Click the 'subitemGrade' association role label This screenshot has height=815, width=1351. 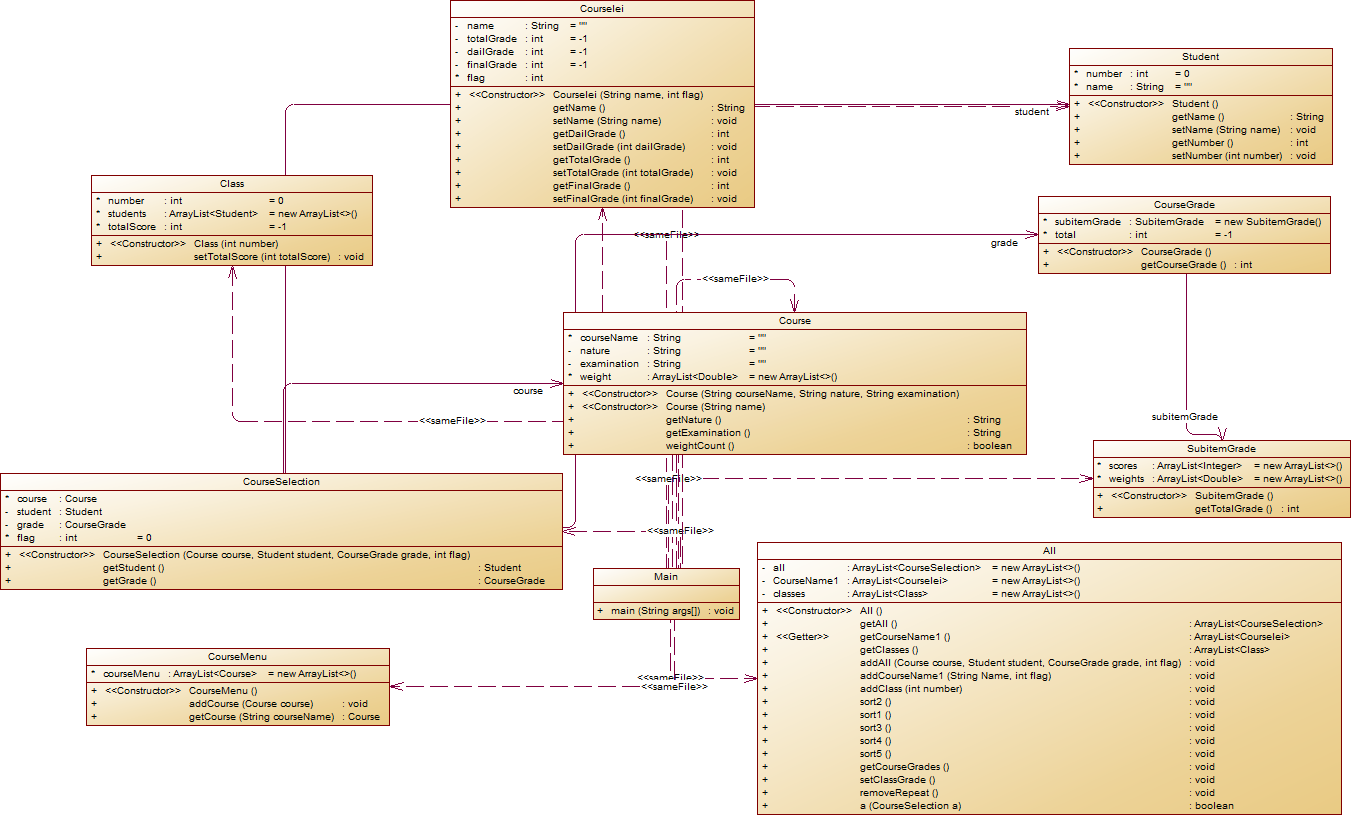click(x=1184, y=416)
